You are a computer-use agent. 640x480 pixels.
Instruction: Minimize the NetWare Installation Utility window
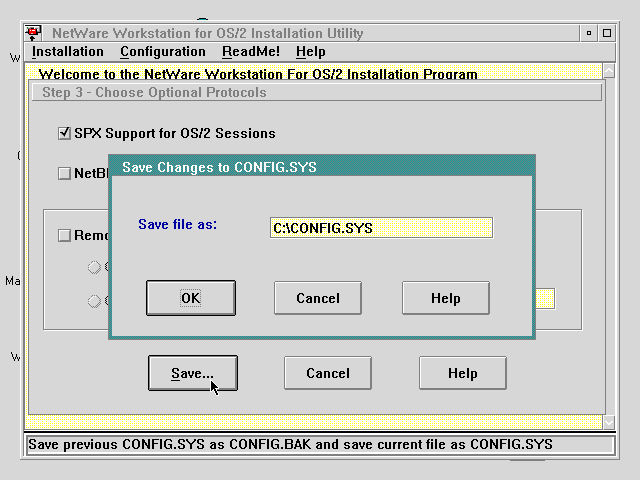point(589,33)
